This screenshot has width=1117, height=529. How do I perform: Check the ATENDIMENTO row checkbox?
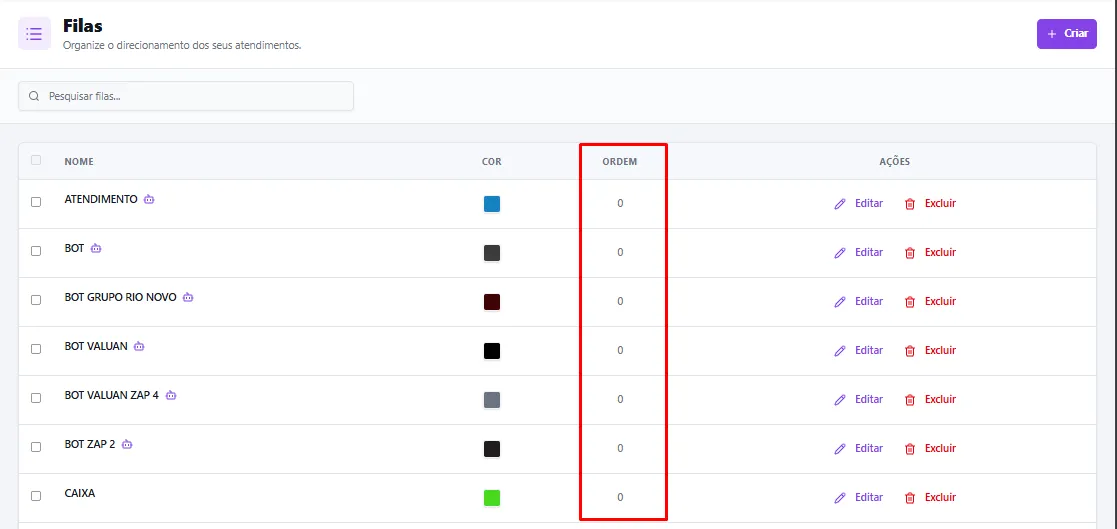[x=36, y=202]
